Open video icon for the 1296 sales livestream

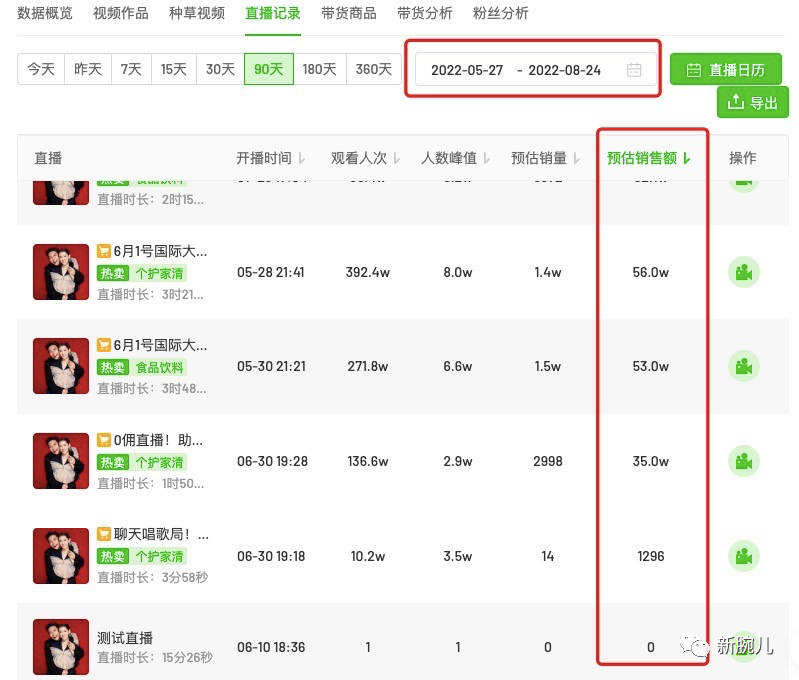tap(743, 556)
